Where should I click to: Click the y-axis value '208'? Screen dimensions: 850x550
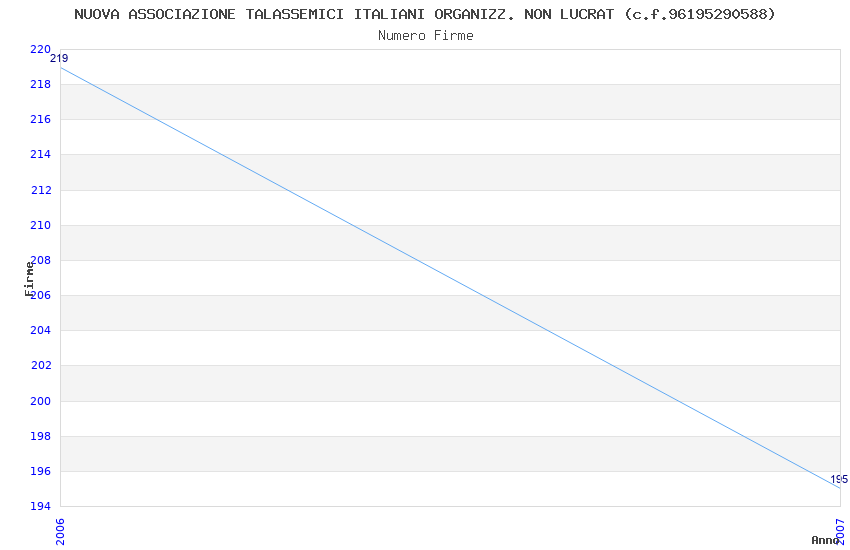click(40, 260)
